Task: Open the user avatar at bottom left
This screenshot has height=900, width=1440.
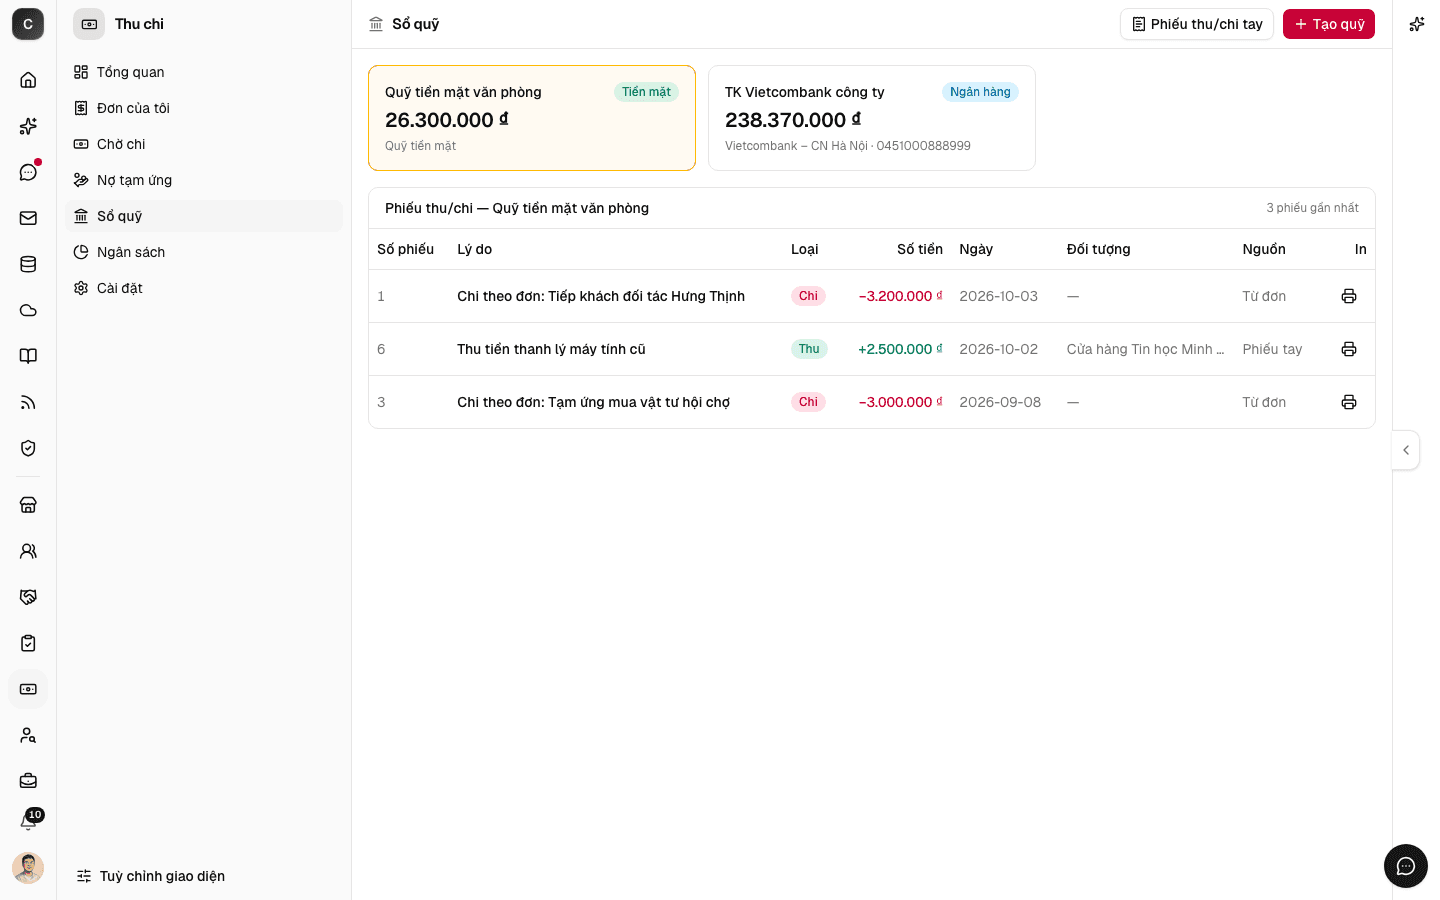Action: point(28,868)
